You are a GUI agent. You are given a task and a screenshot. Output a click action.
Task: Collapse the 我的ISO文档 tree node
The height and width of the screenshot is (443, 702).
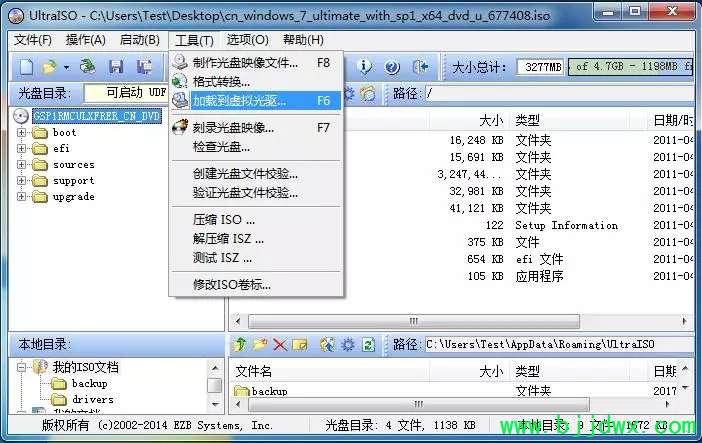[21, 367]
